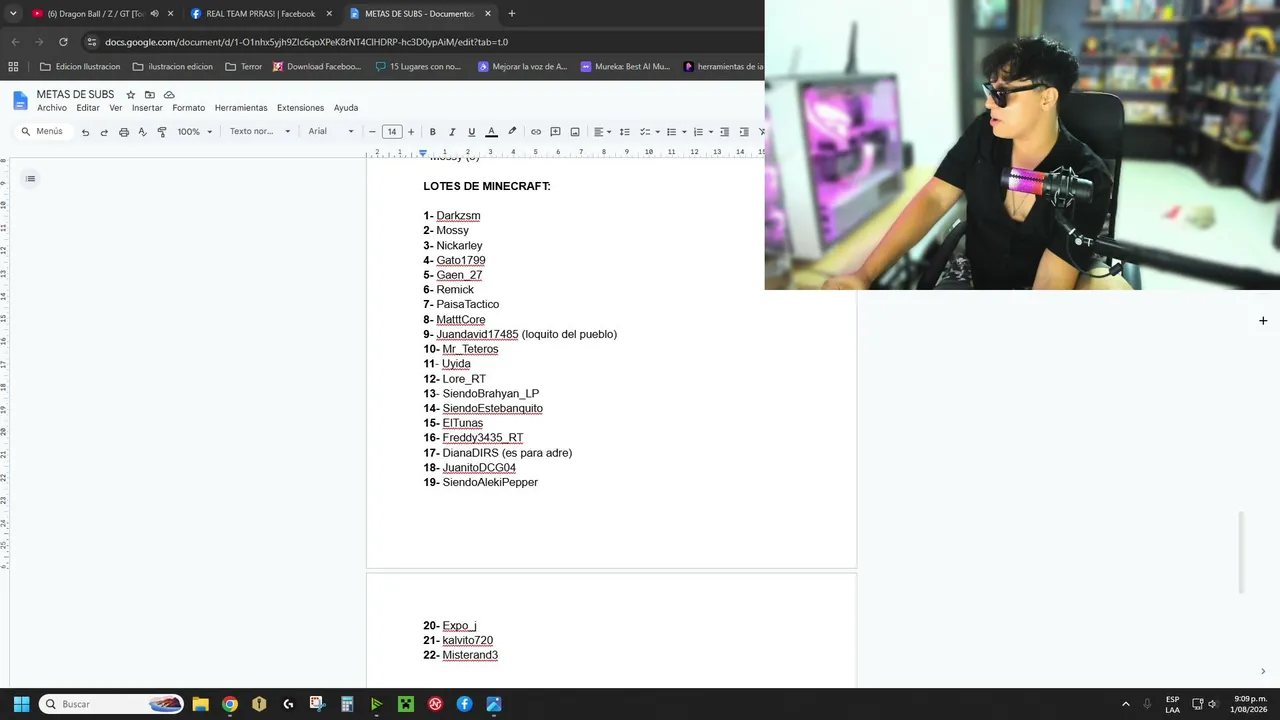1280x720 pixels.
Task: Open the numbered list dropdown
Action: 703,132
